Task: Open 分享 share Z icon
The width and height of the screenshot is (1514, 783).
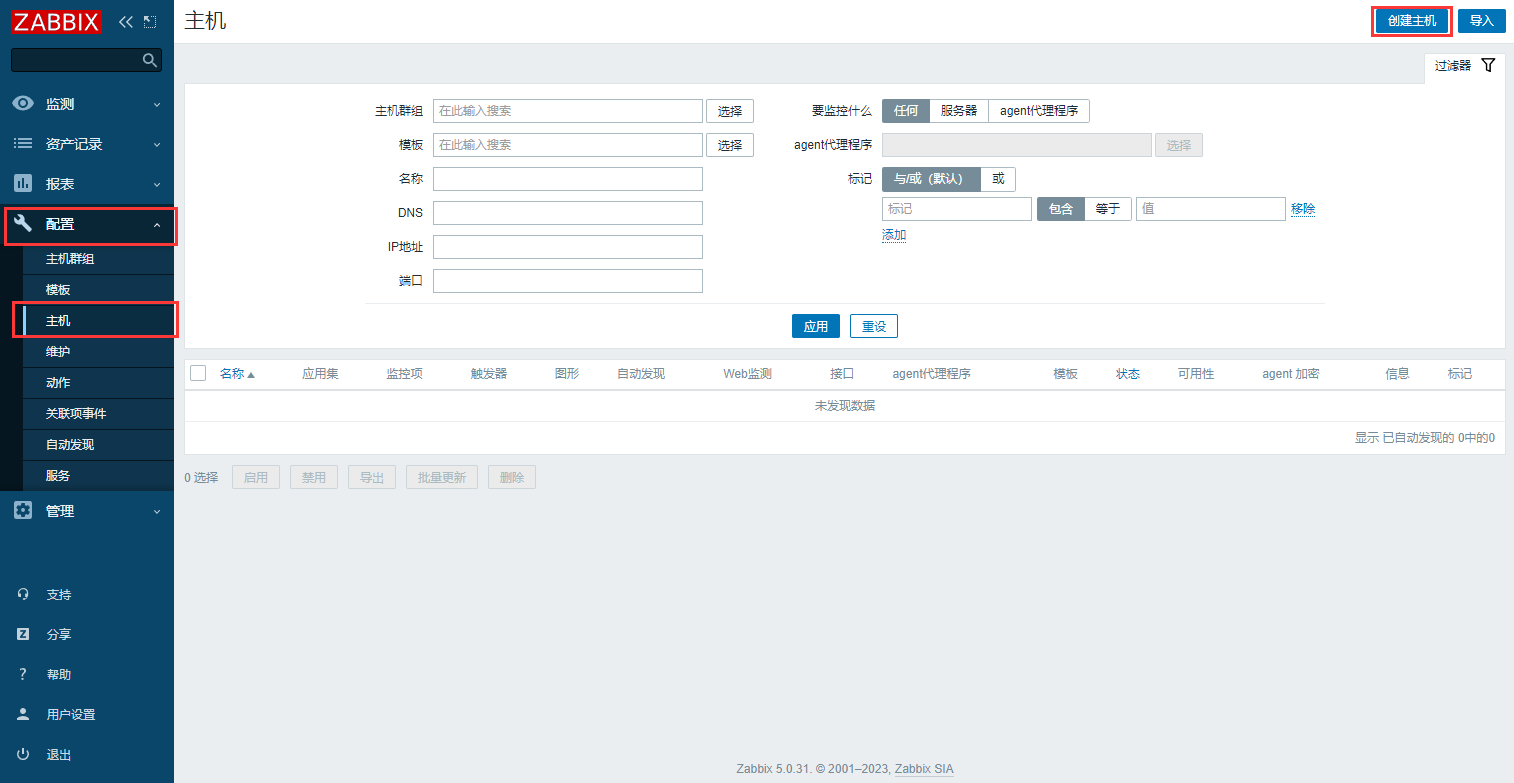Action: [x=23, y=634]
